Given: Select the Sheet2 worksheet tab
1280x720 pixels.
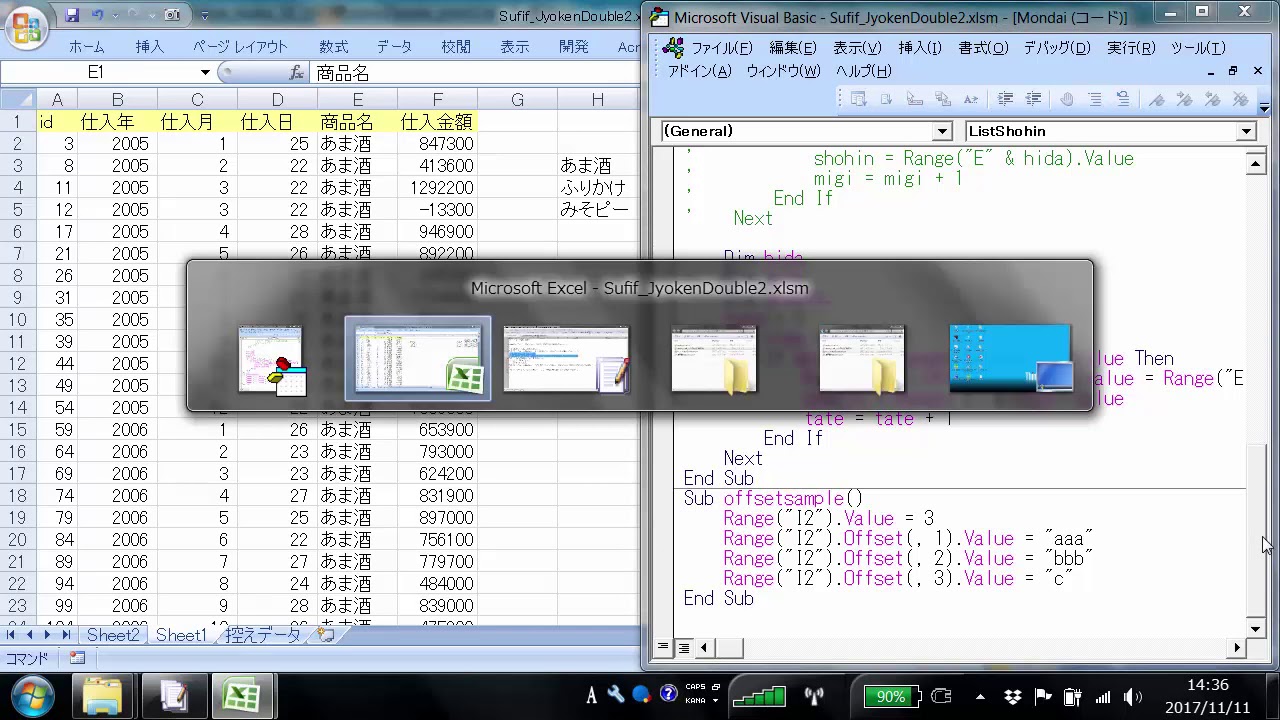Looking at the screenshot, I should coord(112,635).
